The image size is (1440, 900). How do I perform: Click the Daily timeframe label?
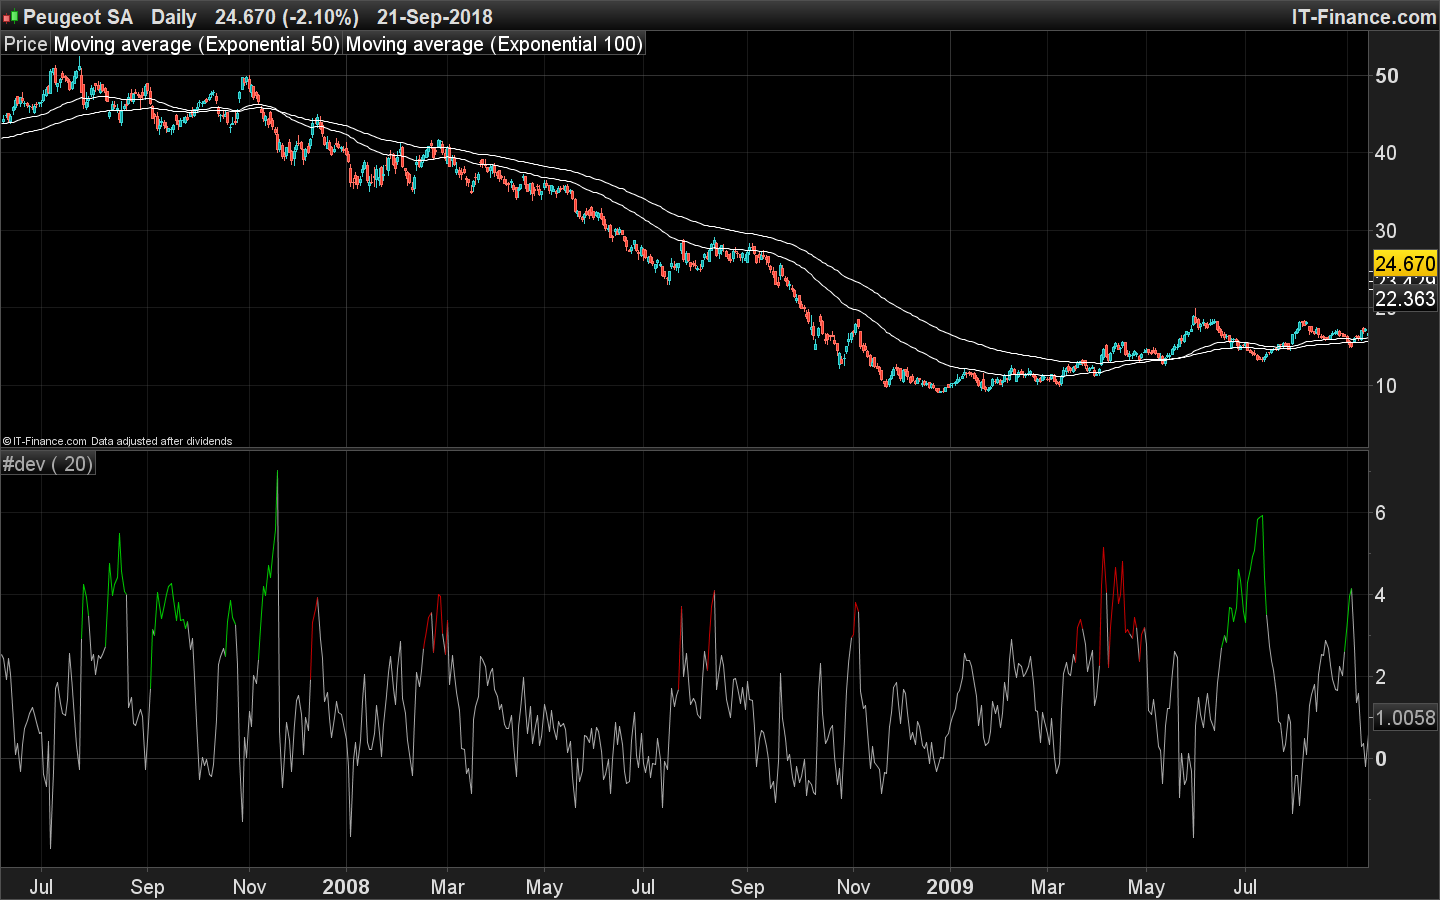pyautogui.click(x=174, y=17)
